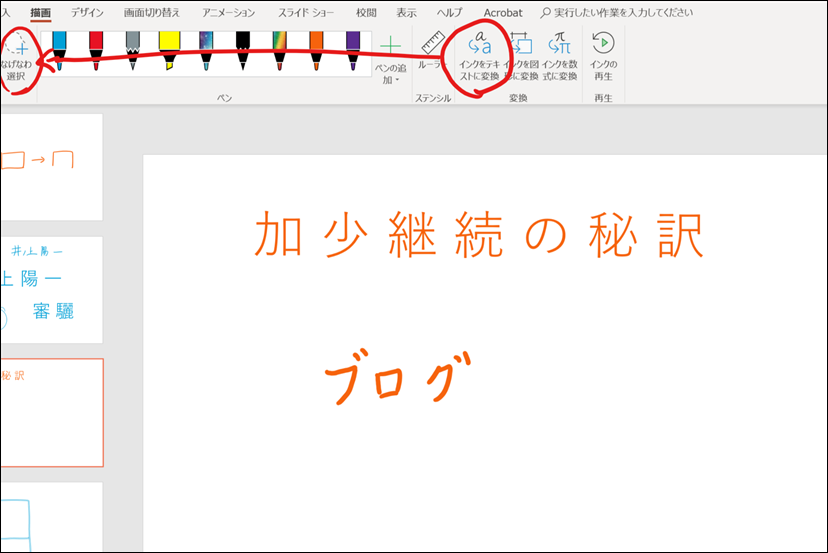Click Ink to Shape (インクを図形に変換)

[521, 56]
